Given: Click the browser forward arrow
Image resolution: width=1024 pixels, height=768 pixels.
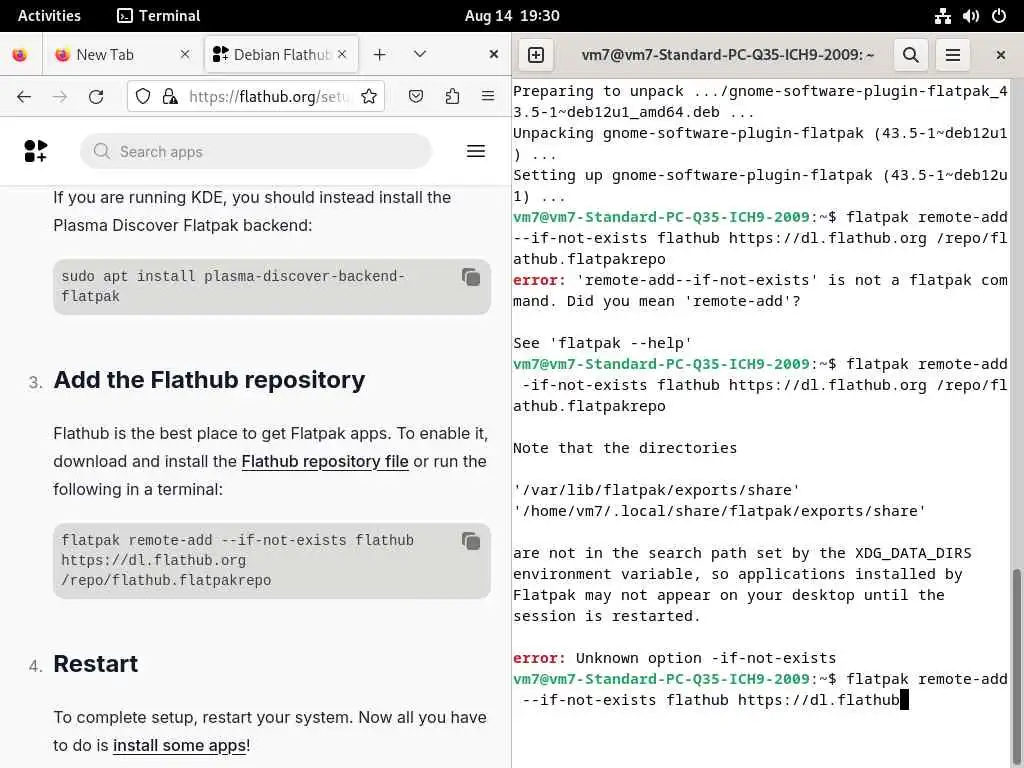Looking at the screenshot, I should coord(59,97).
